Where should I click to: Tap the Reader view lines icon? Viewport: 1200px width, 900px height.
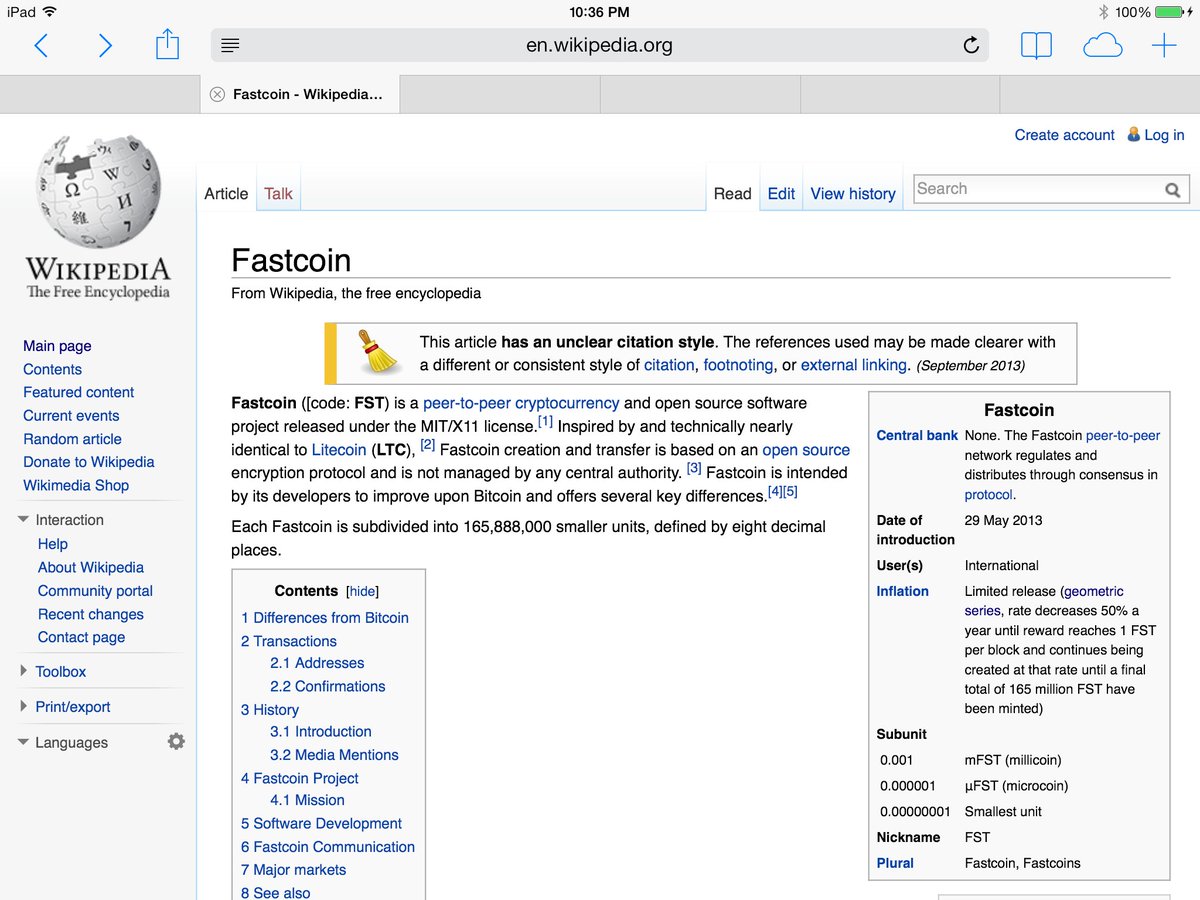pyautogui.click(x=230, y=45)
